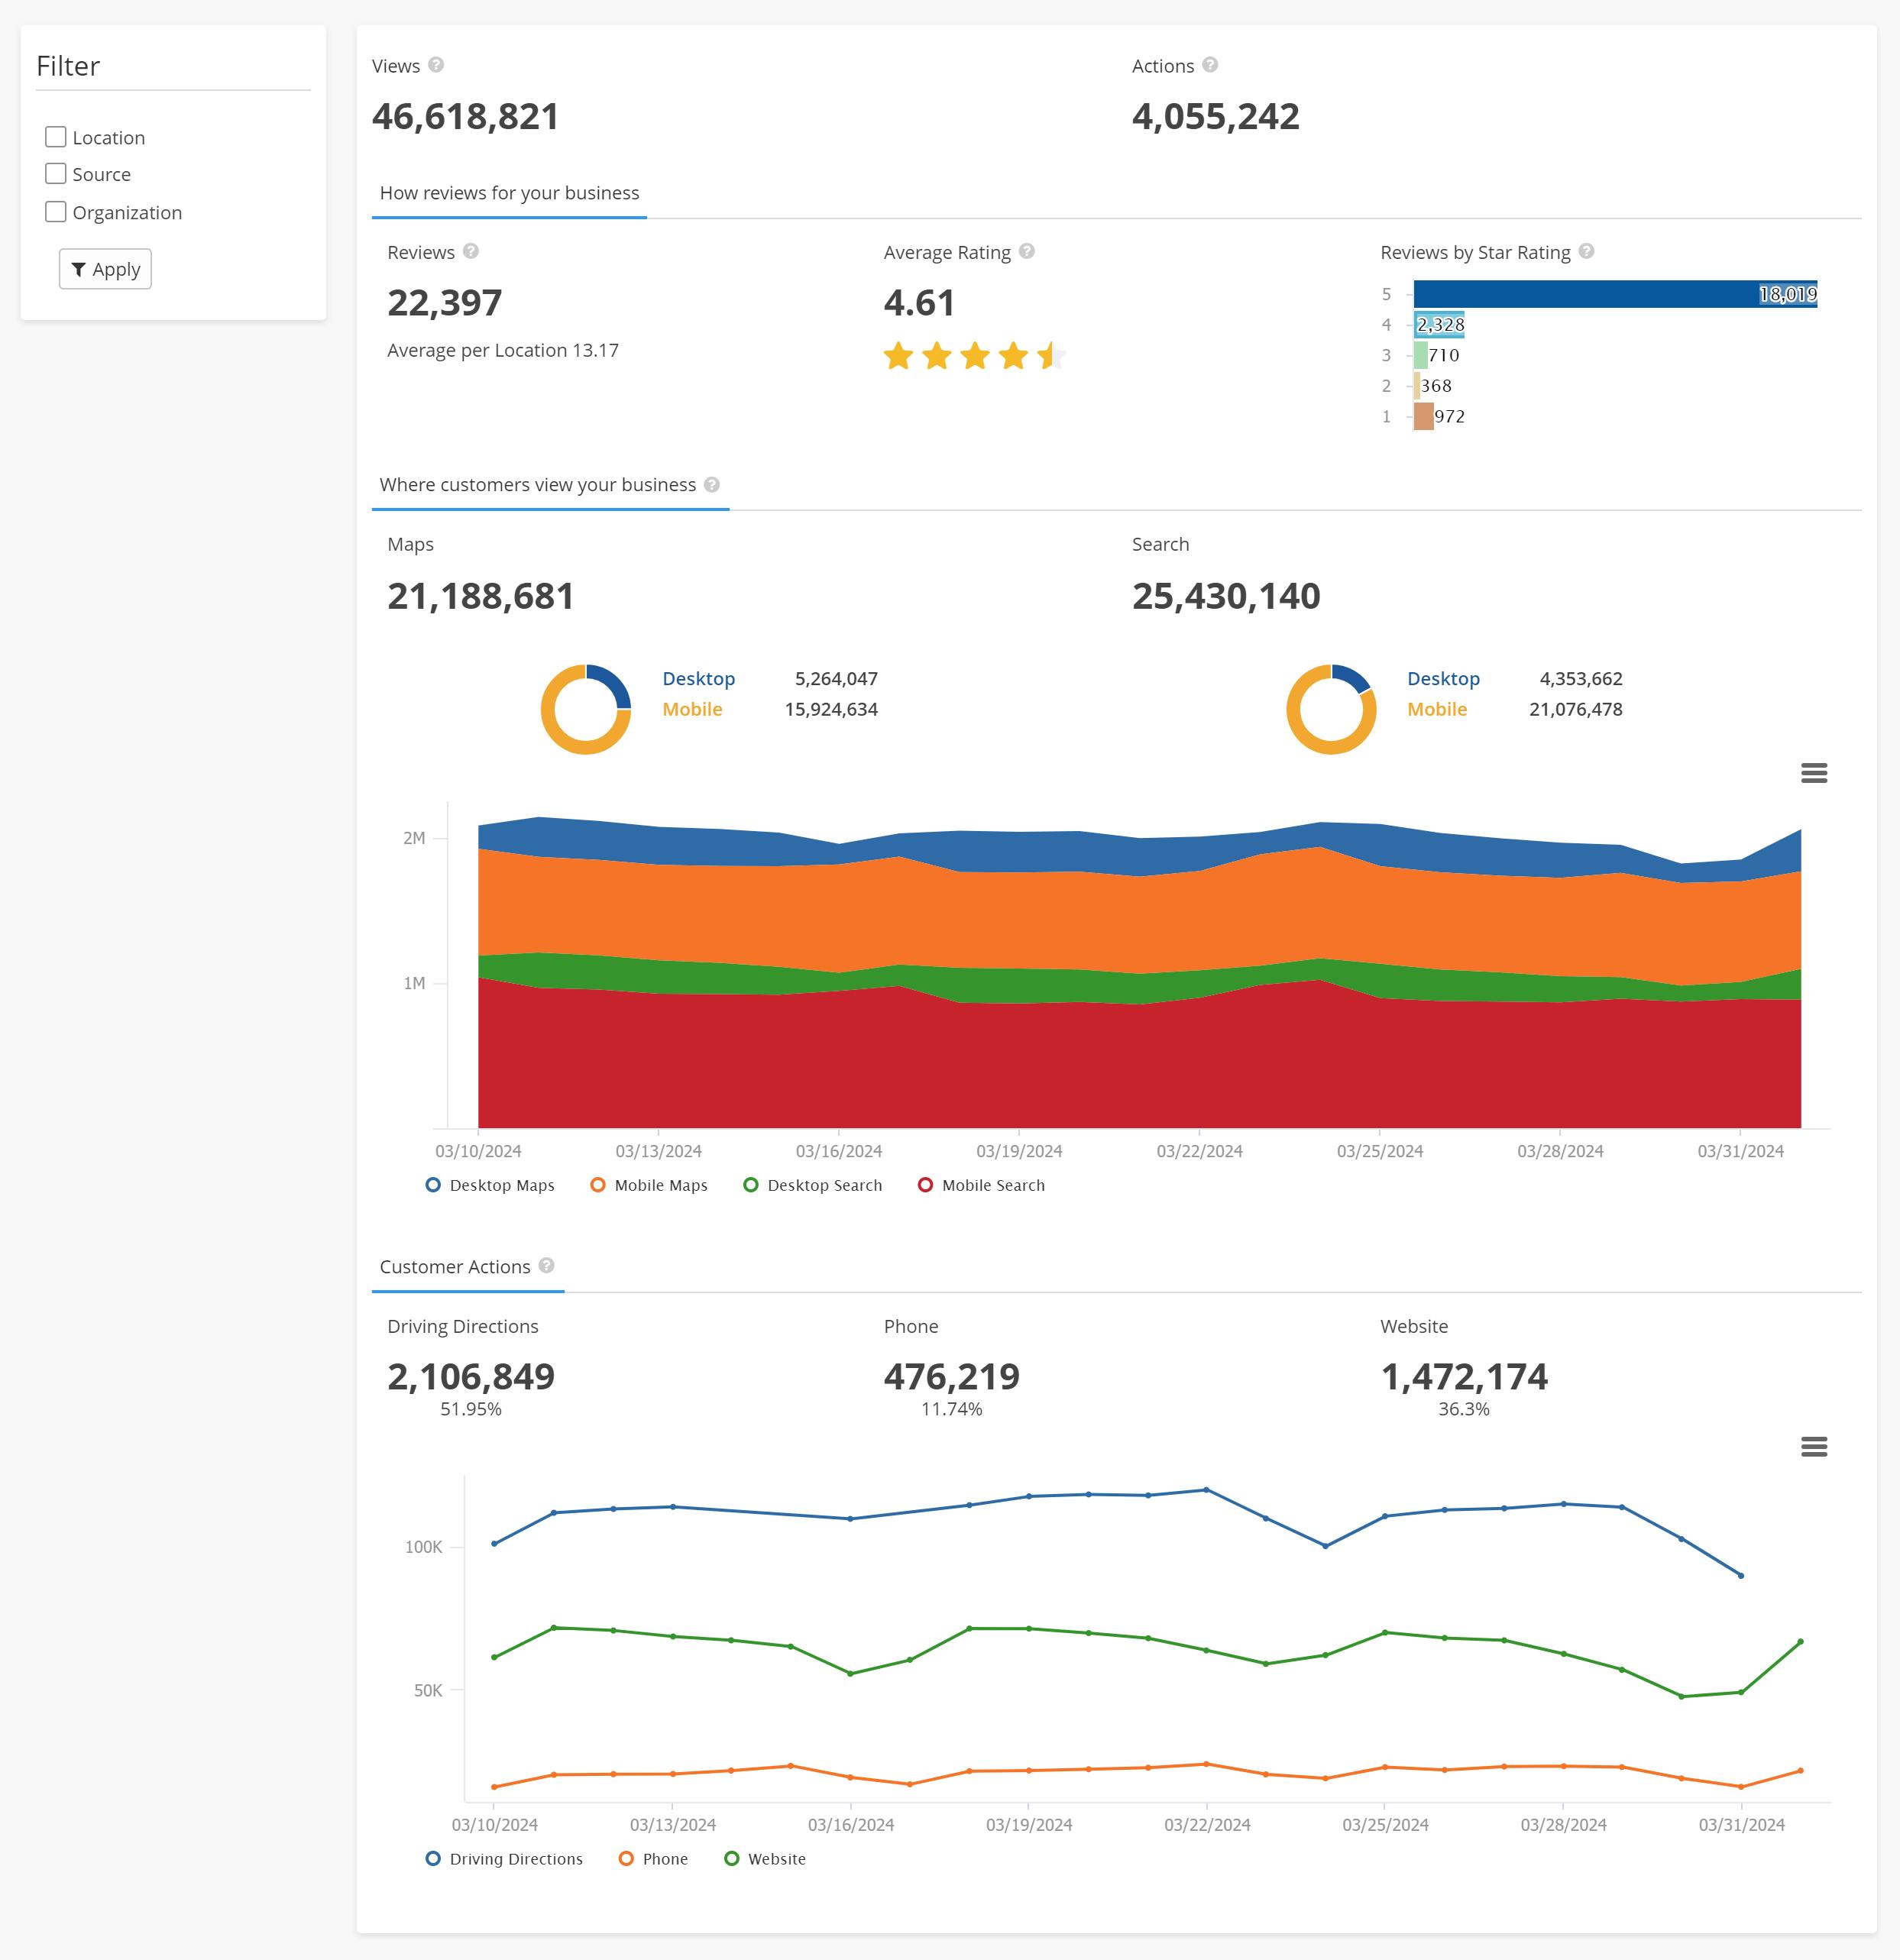The width and height of the screenshot is (1900, 1960).
Task: Toggle the Website line in the legend
Action: [x=765, y=1859]
